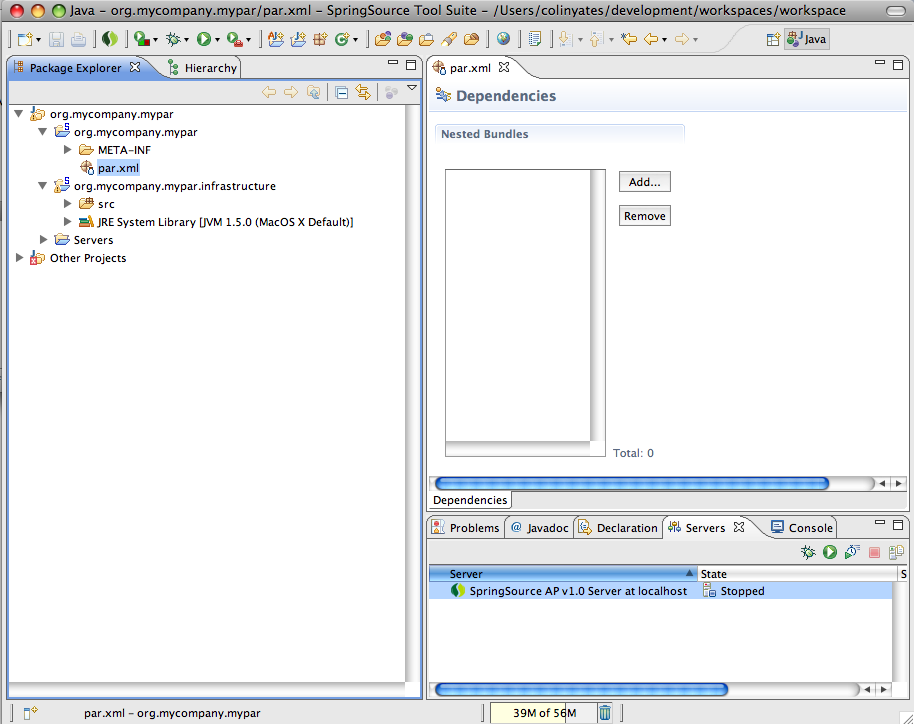Open the Console tab
The height and width of the screenshot is (724, 914).
point(802,528)
